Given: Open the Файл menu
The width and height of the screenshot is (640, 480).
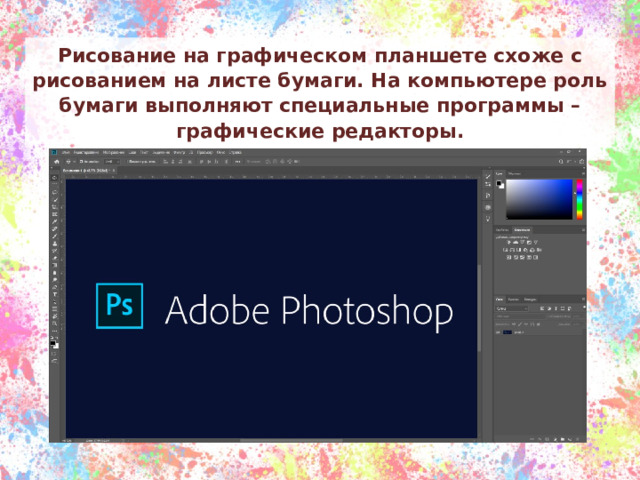Looking at the screenshot, I should 66,152.
